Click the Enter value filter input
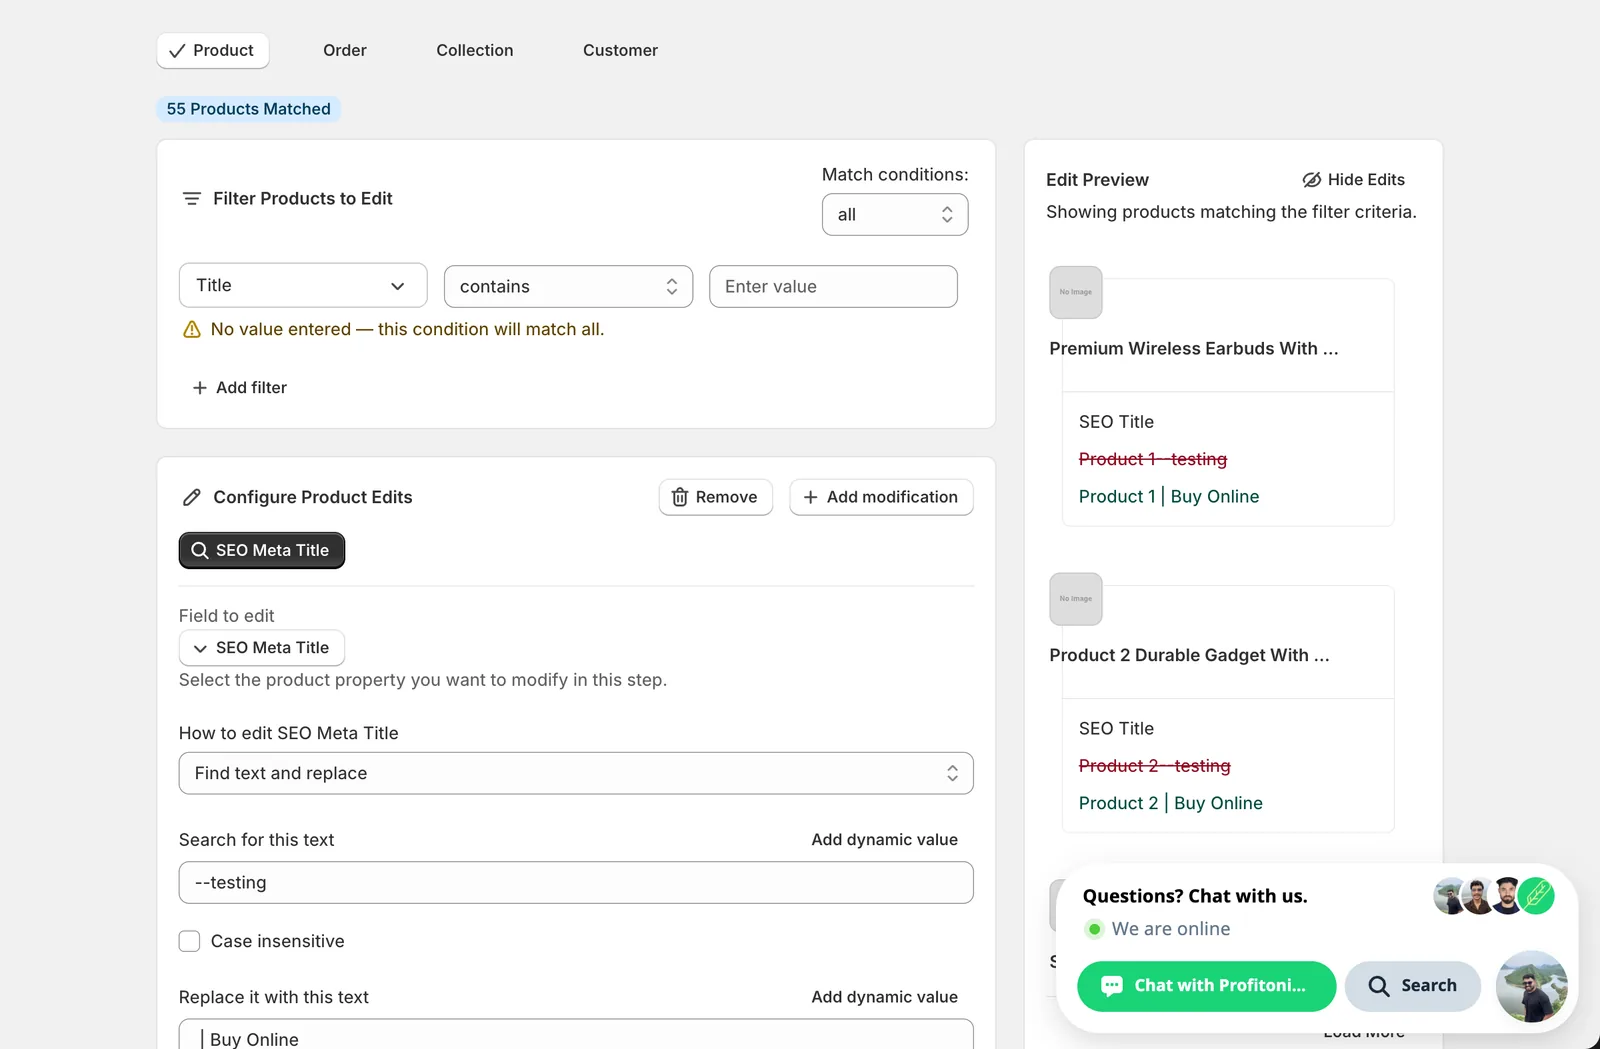Image resolution: width=1600 pixels, height=1049 pixels. coord(833,286)
